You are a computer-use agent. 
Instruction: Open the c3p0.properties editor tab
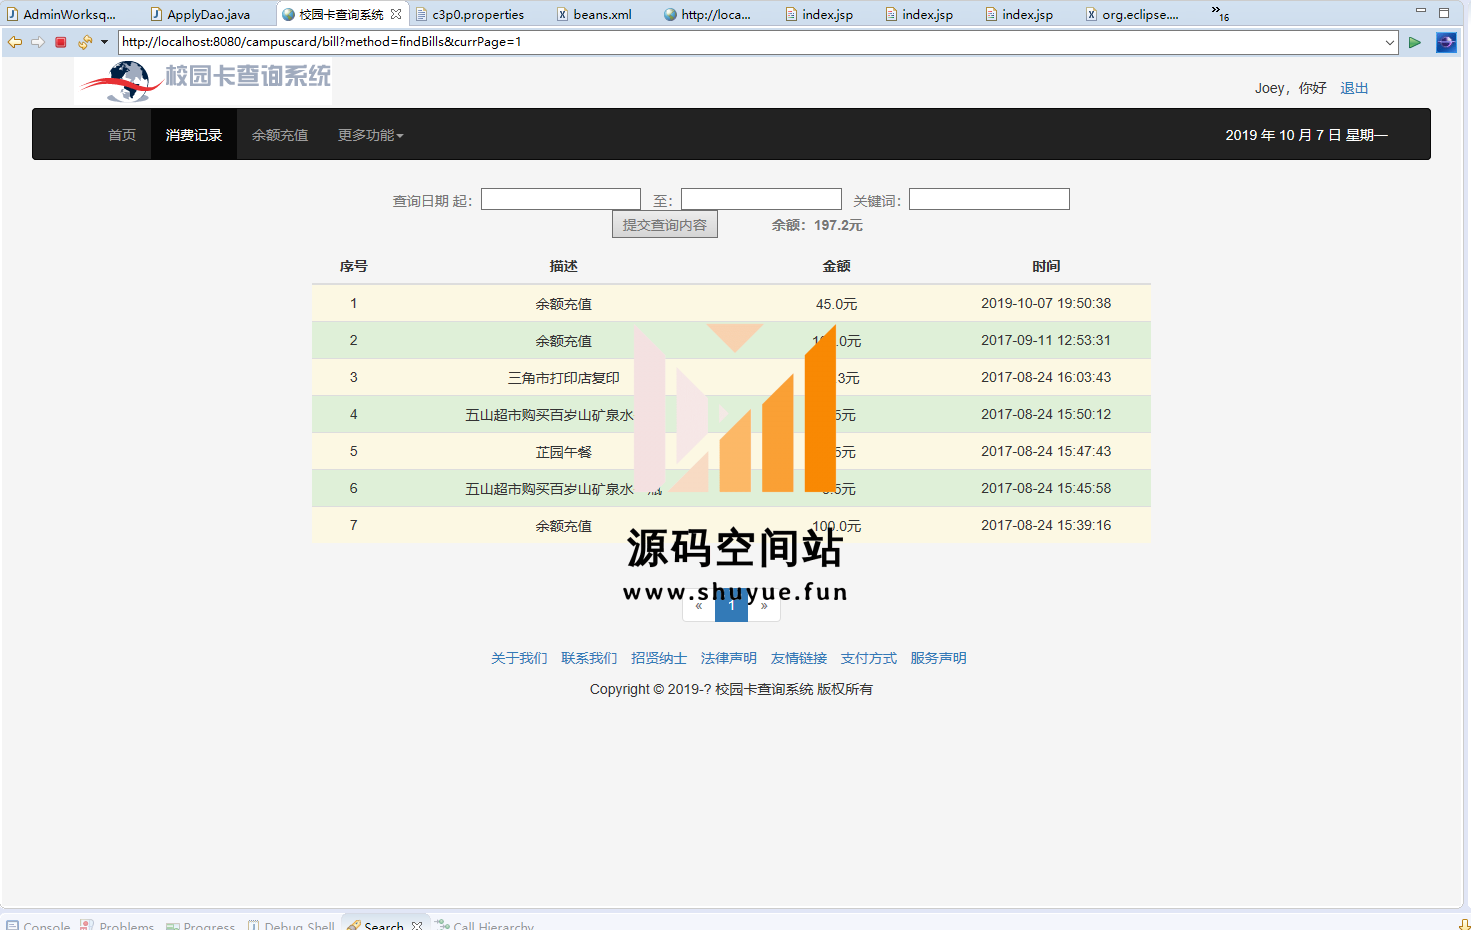coord(470,14)
